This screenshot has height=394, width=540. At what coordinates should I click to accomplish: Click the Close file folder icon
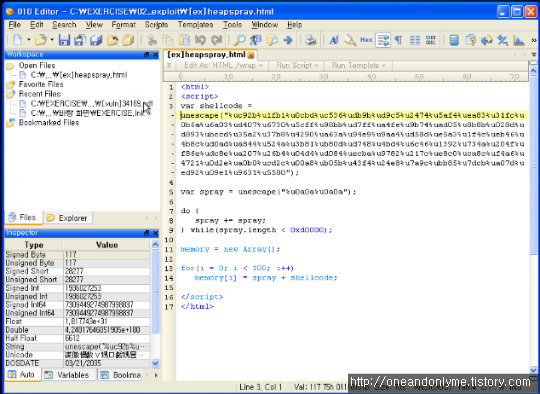coord(112,40)
